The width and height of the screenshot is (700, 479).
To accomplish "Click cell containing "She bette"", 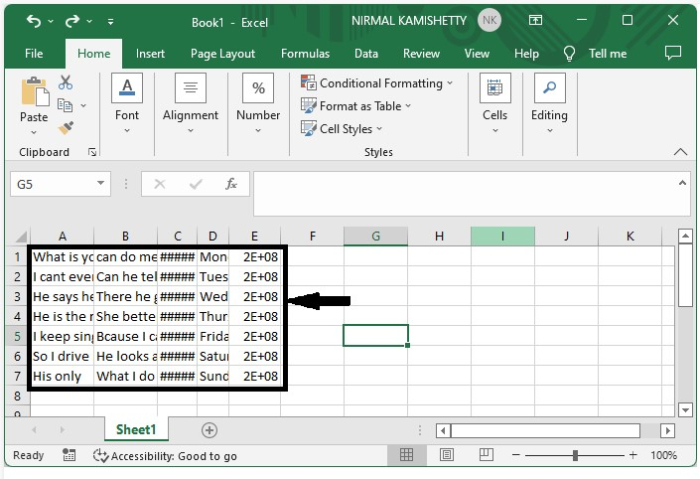I will pos(125,317).
